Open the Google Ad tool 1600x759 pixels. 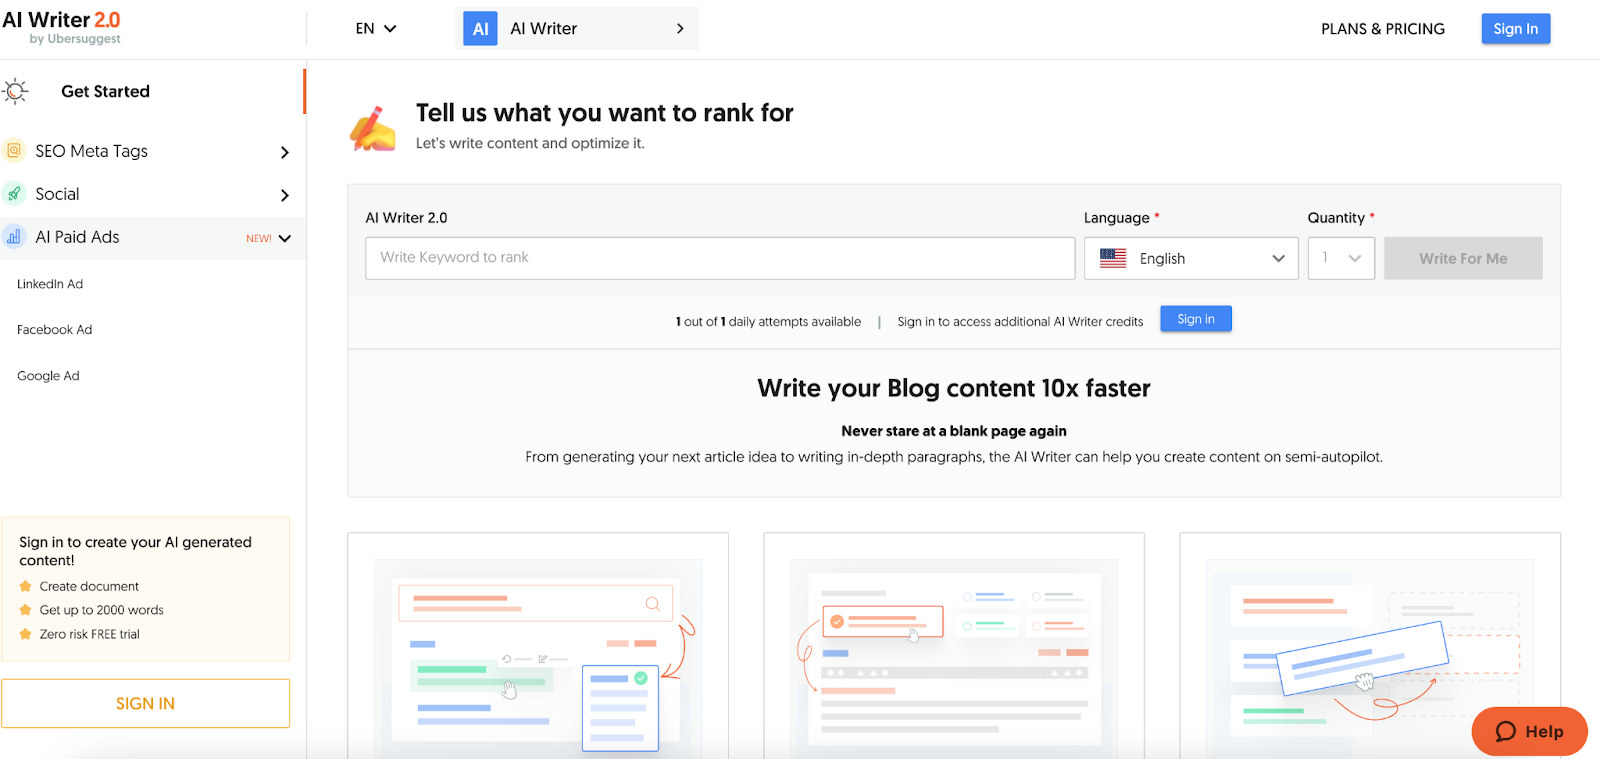pyautogui.click(x=48, y=376)
